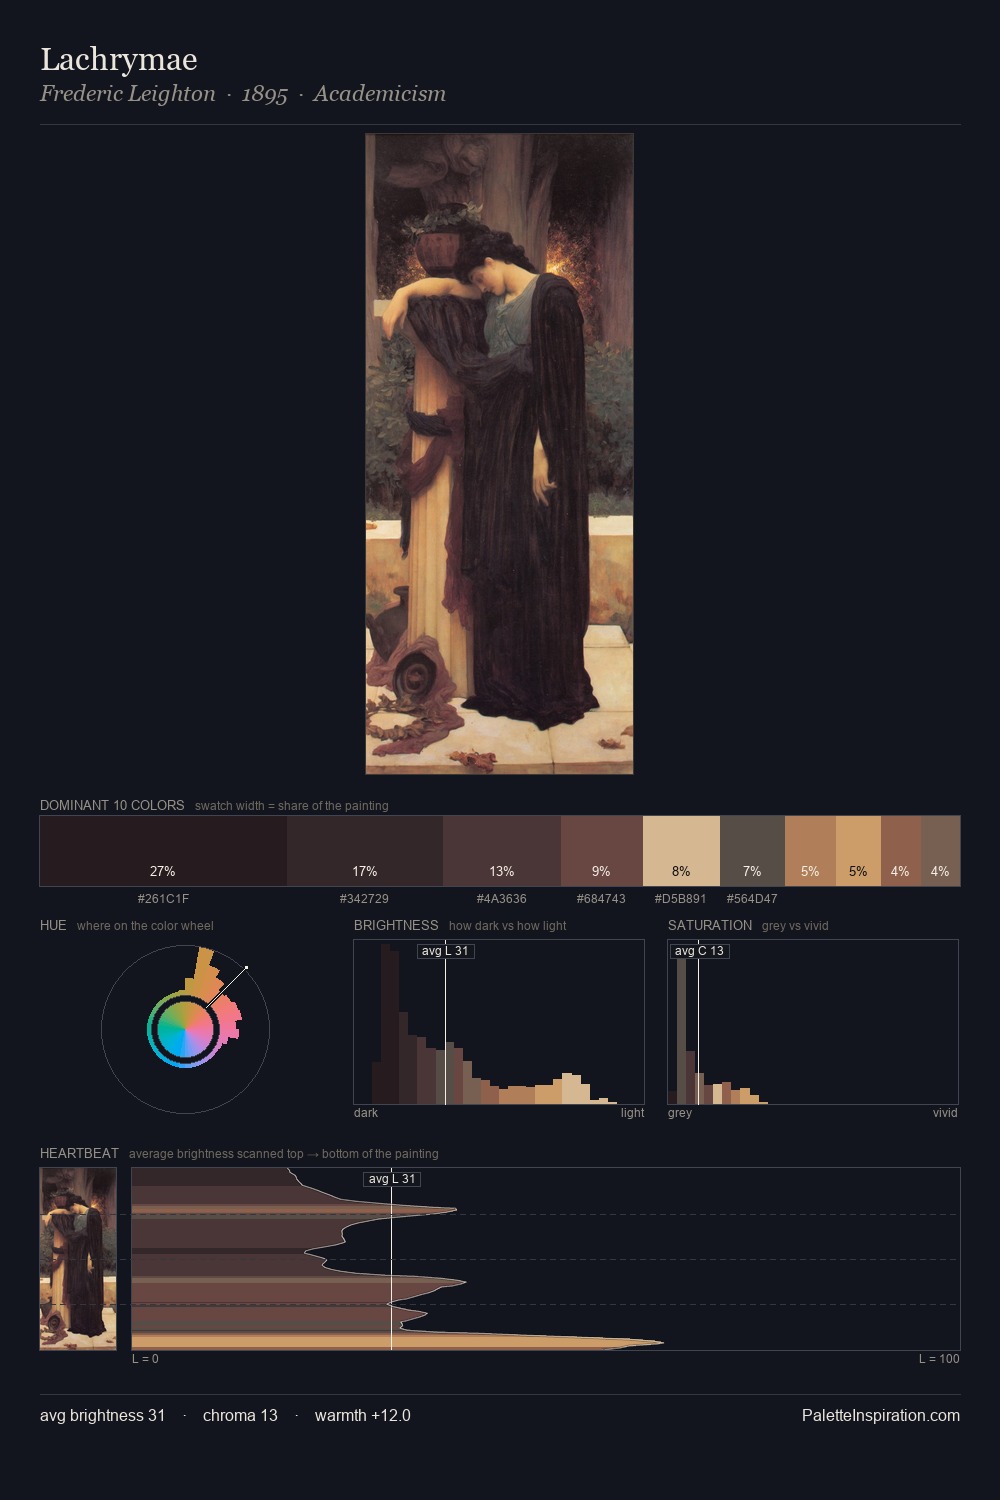Click the L = 100 axis label
The height and width of the screenshot is (1500, 1000).
939,1359
